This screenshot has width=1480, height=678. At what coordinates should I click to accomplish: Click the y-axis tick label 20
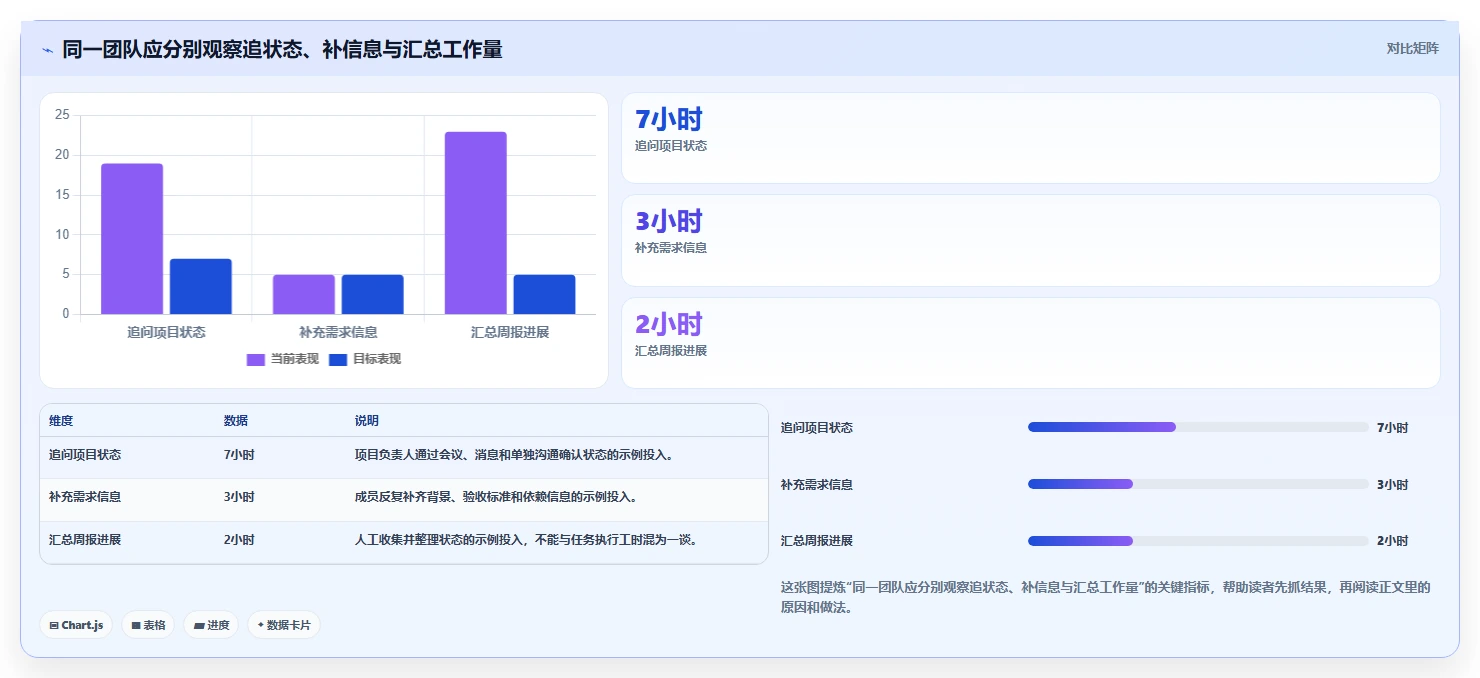(x=62, y=155)
